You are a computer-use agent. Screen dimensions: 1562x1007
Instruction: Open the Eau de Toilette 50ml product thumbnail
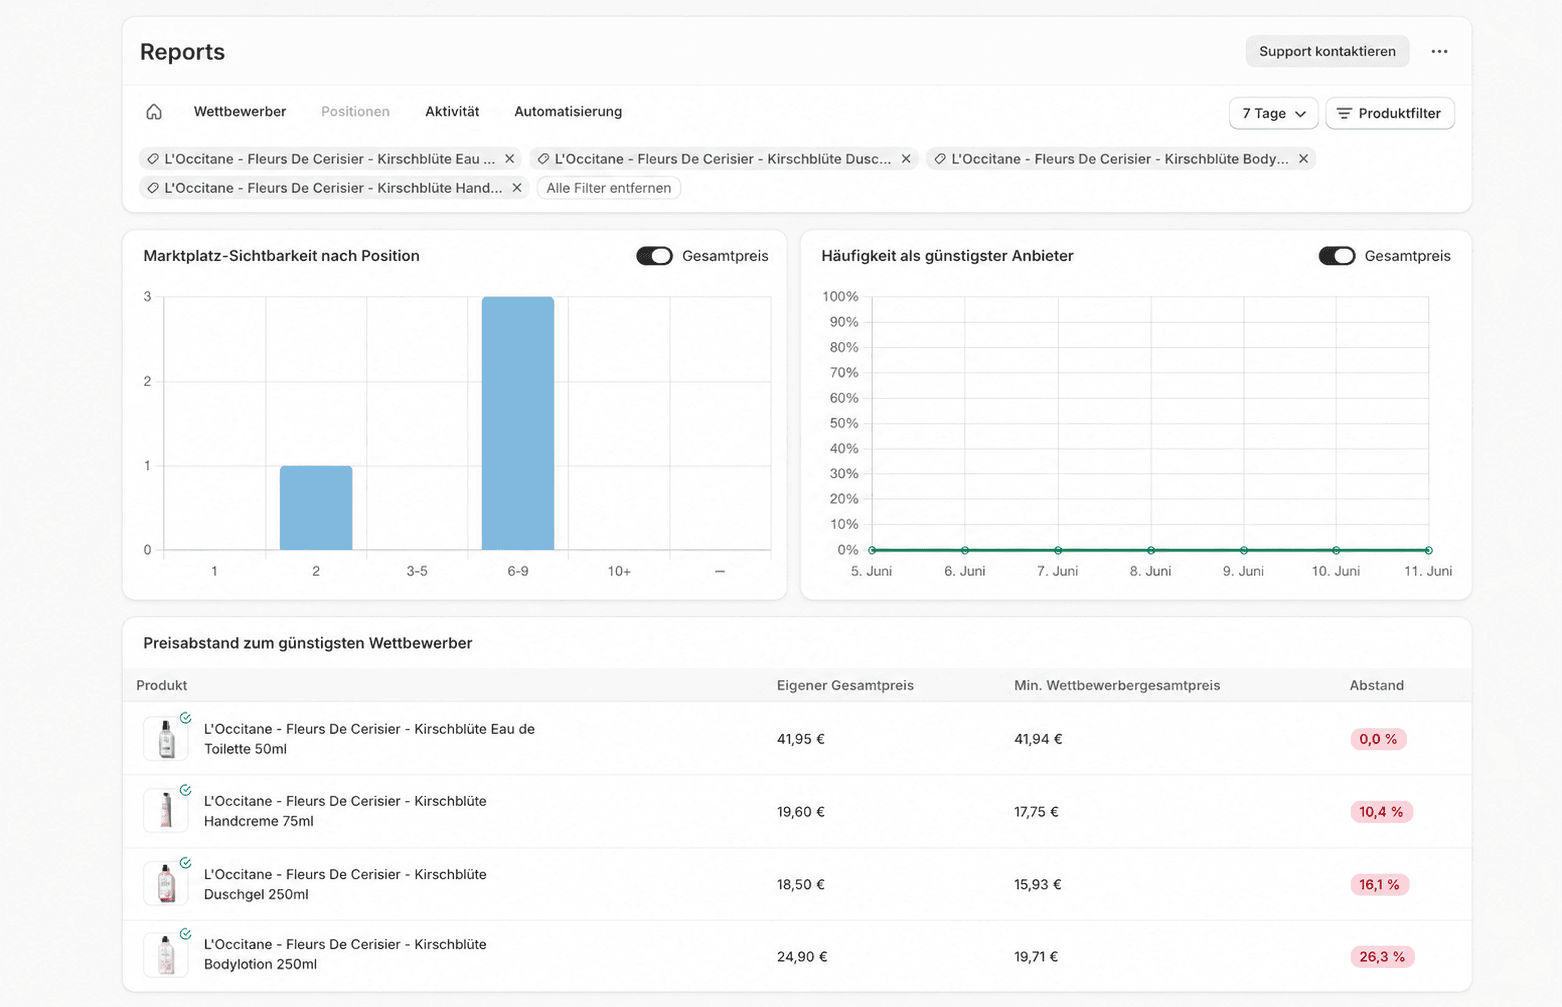tap(166, 739)
